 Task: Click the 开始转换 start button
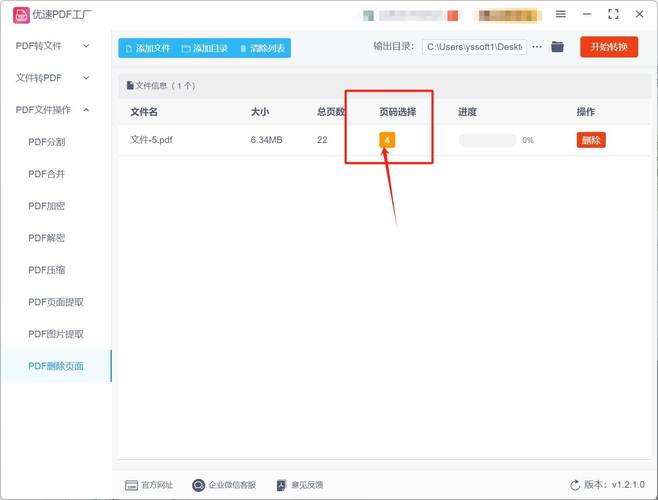pyautogui.click(x=609, y=47)
